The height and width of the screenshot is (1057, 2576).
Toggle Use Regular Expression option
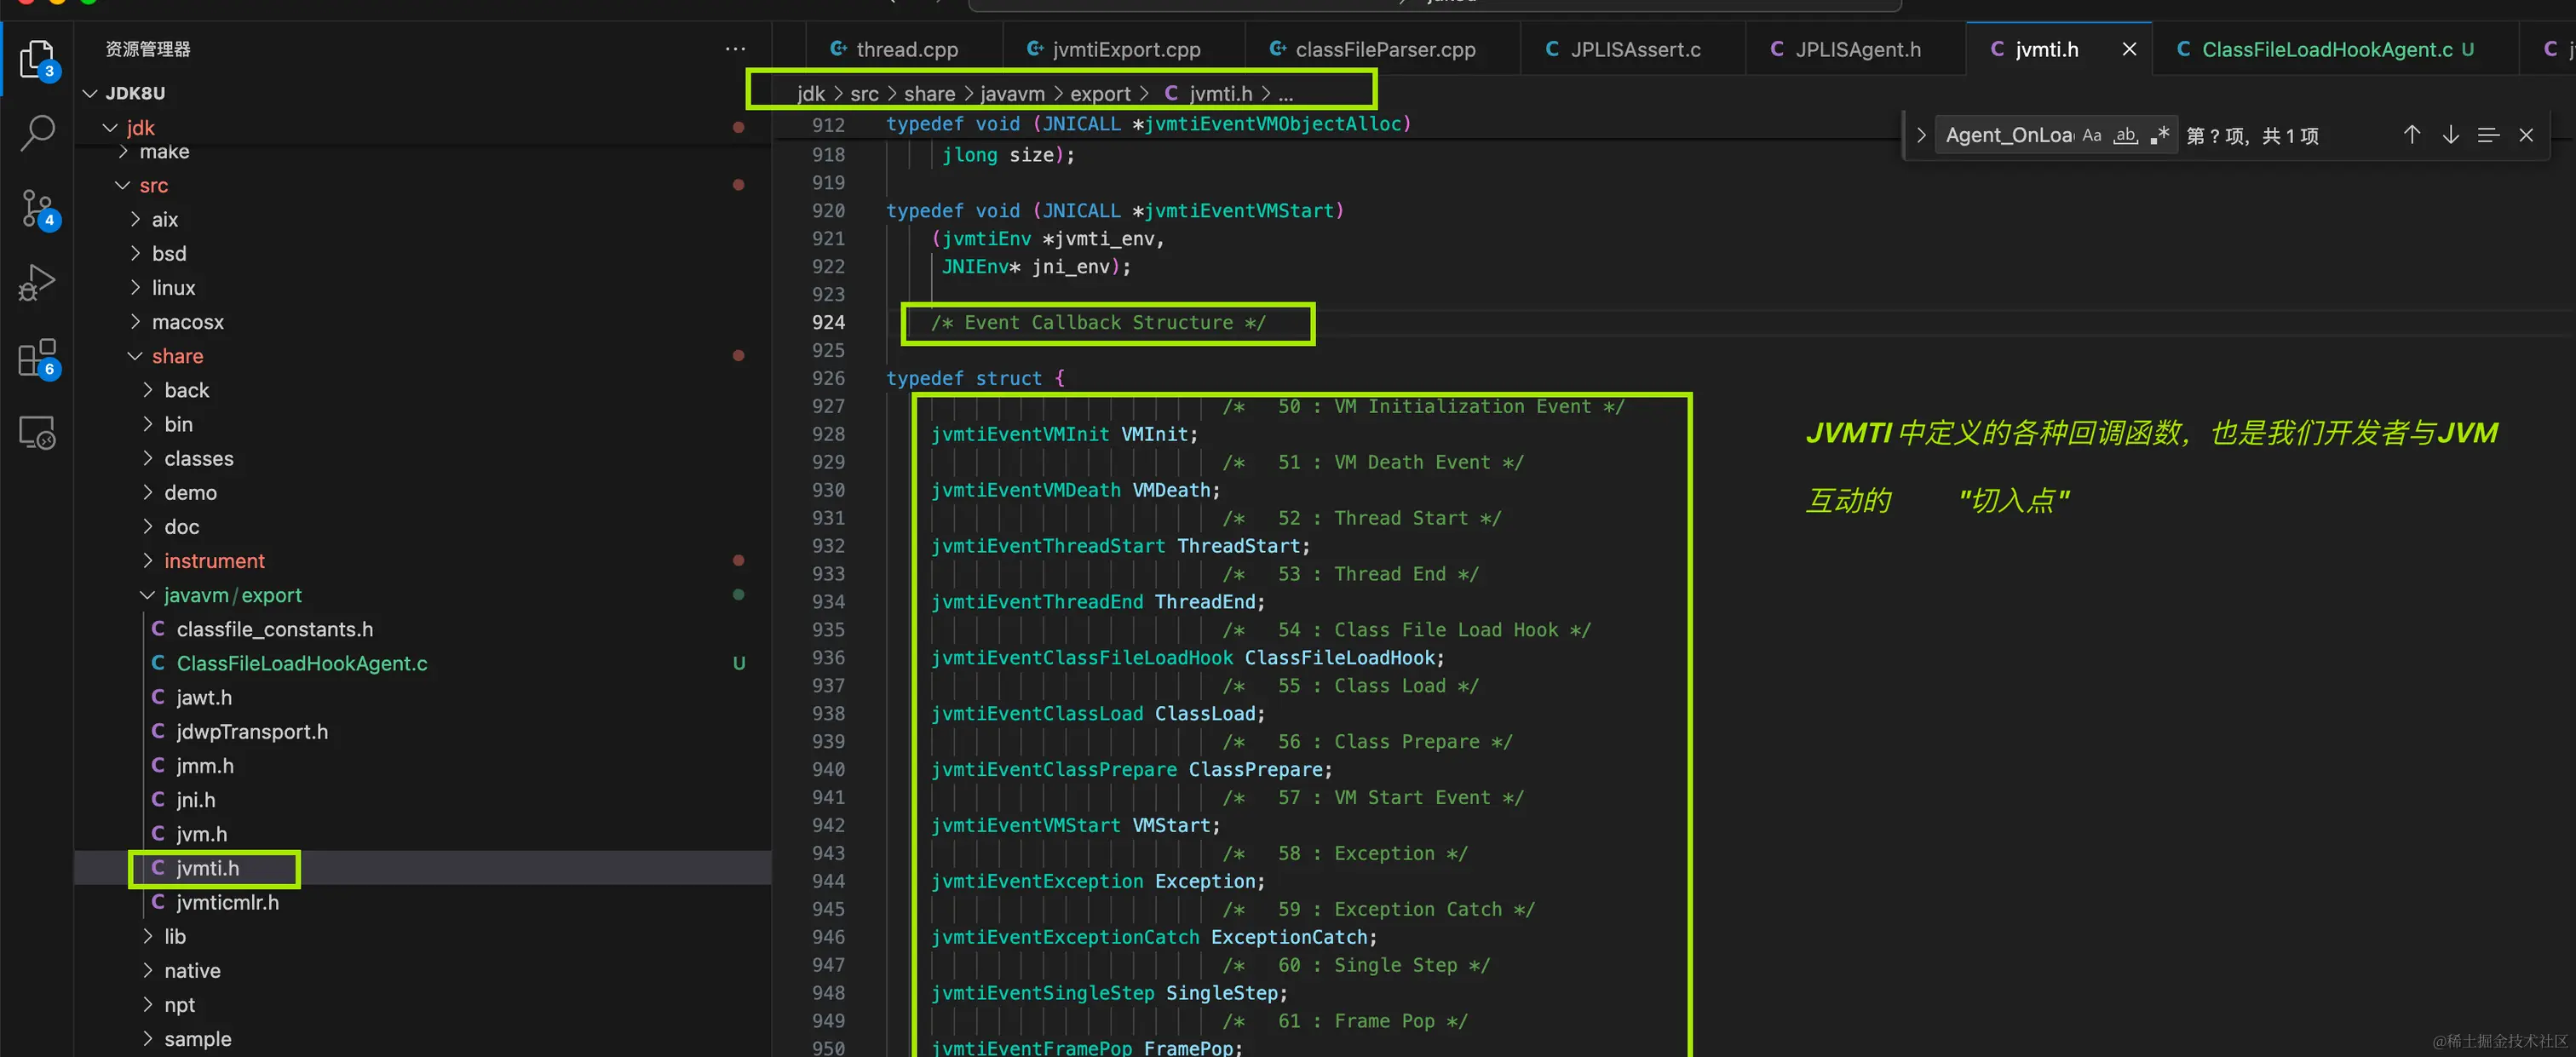point(2159,135)
